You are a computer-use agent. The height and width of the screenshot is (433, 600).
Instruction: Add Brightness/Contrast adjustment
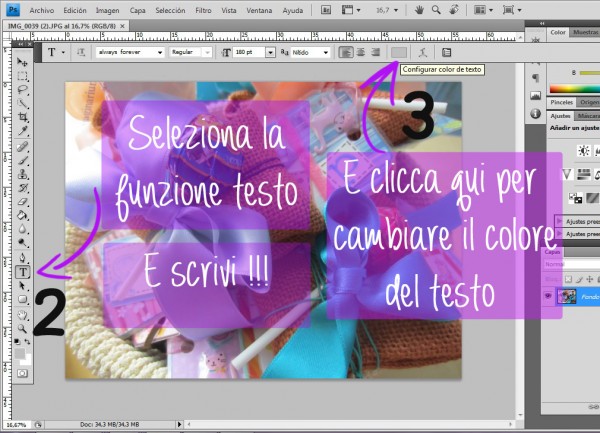point(584,151)
